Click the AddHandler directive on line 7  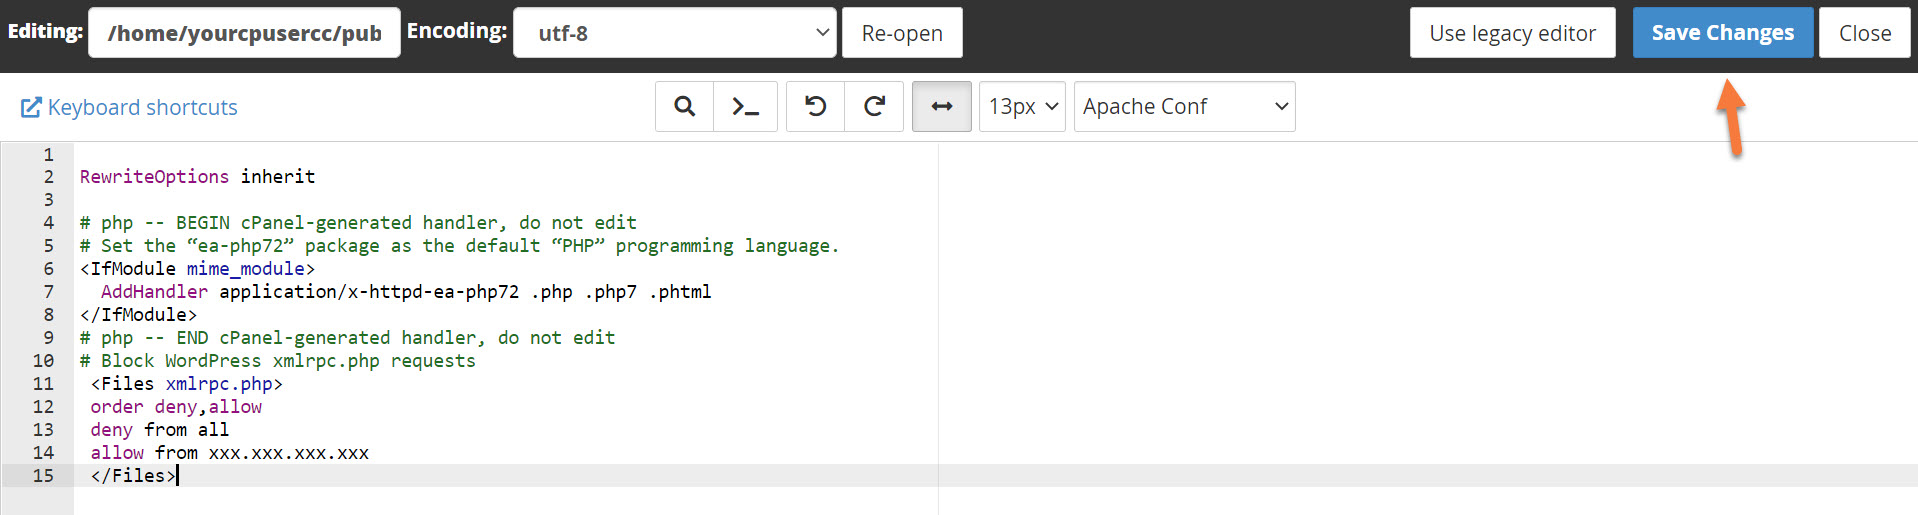tap(154, 292)
